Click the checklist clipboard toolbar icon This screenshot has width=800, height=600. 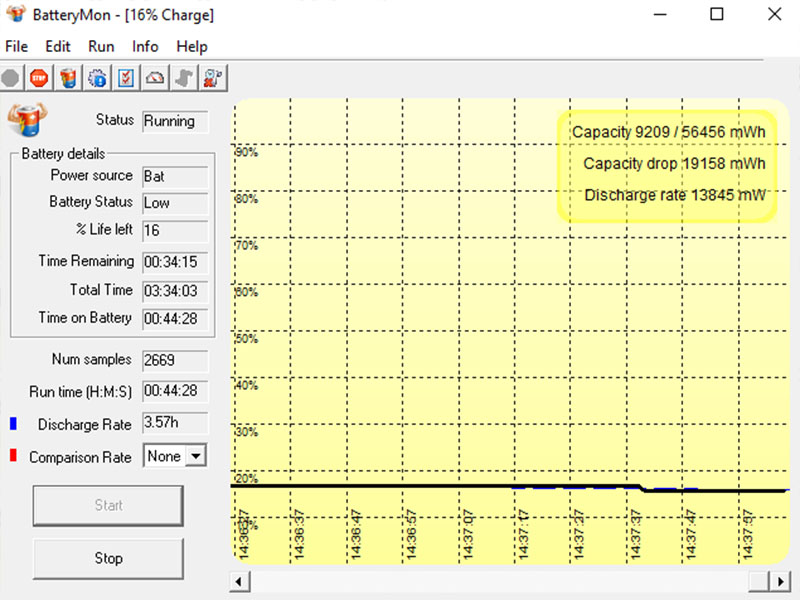[x=126, y=79]
